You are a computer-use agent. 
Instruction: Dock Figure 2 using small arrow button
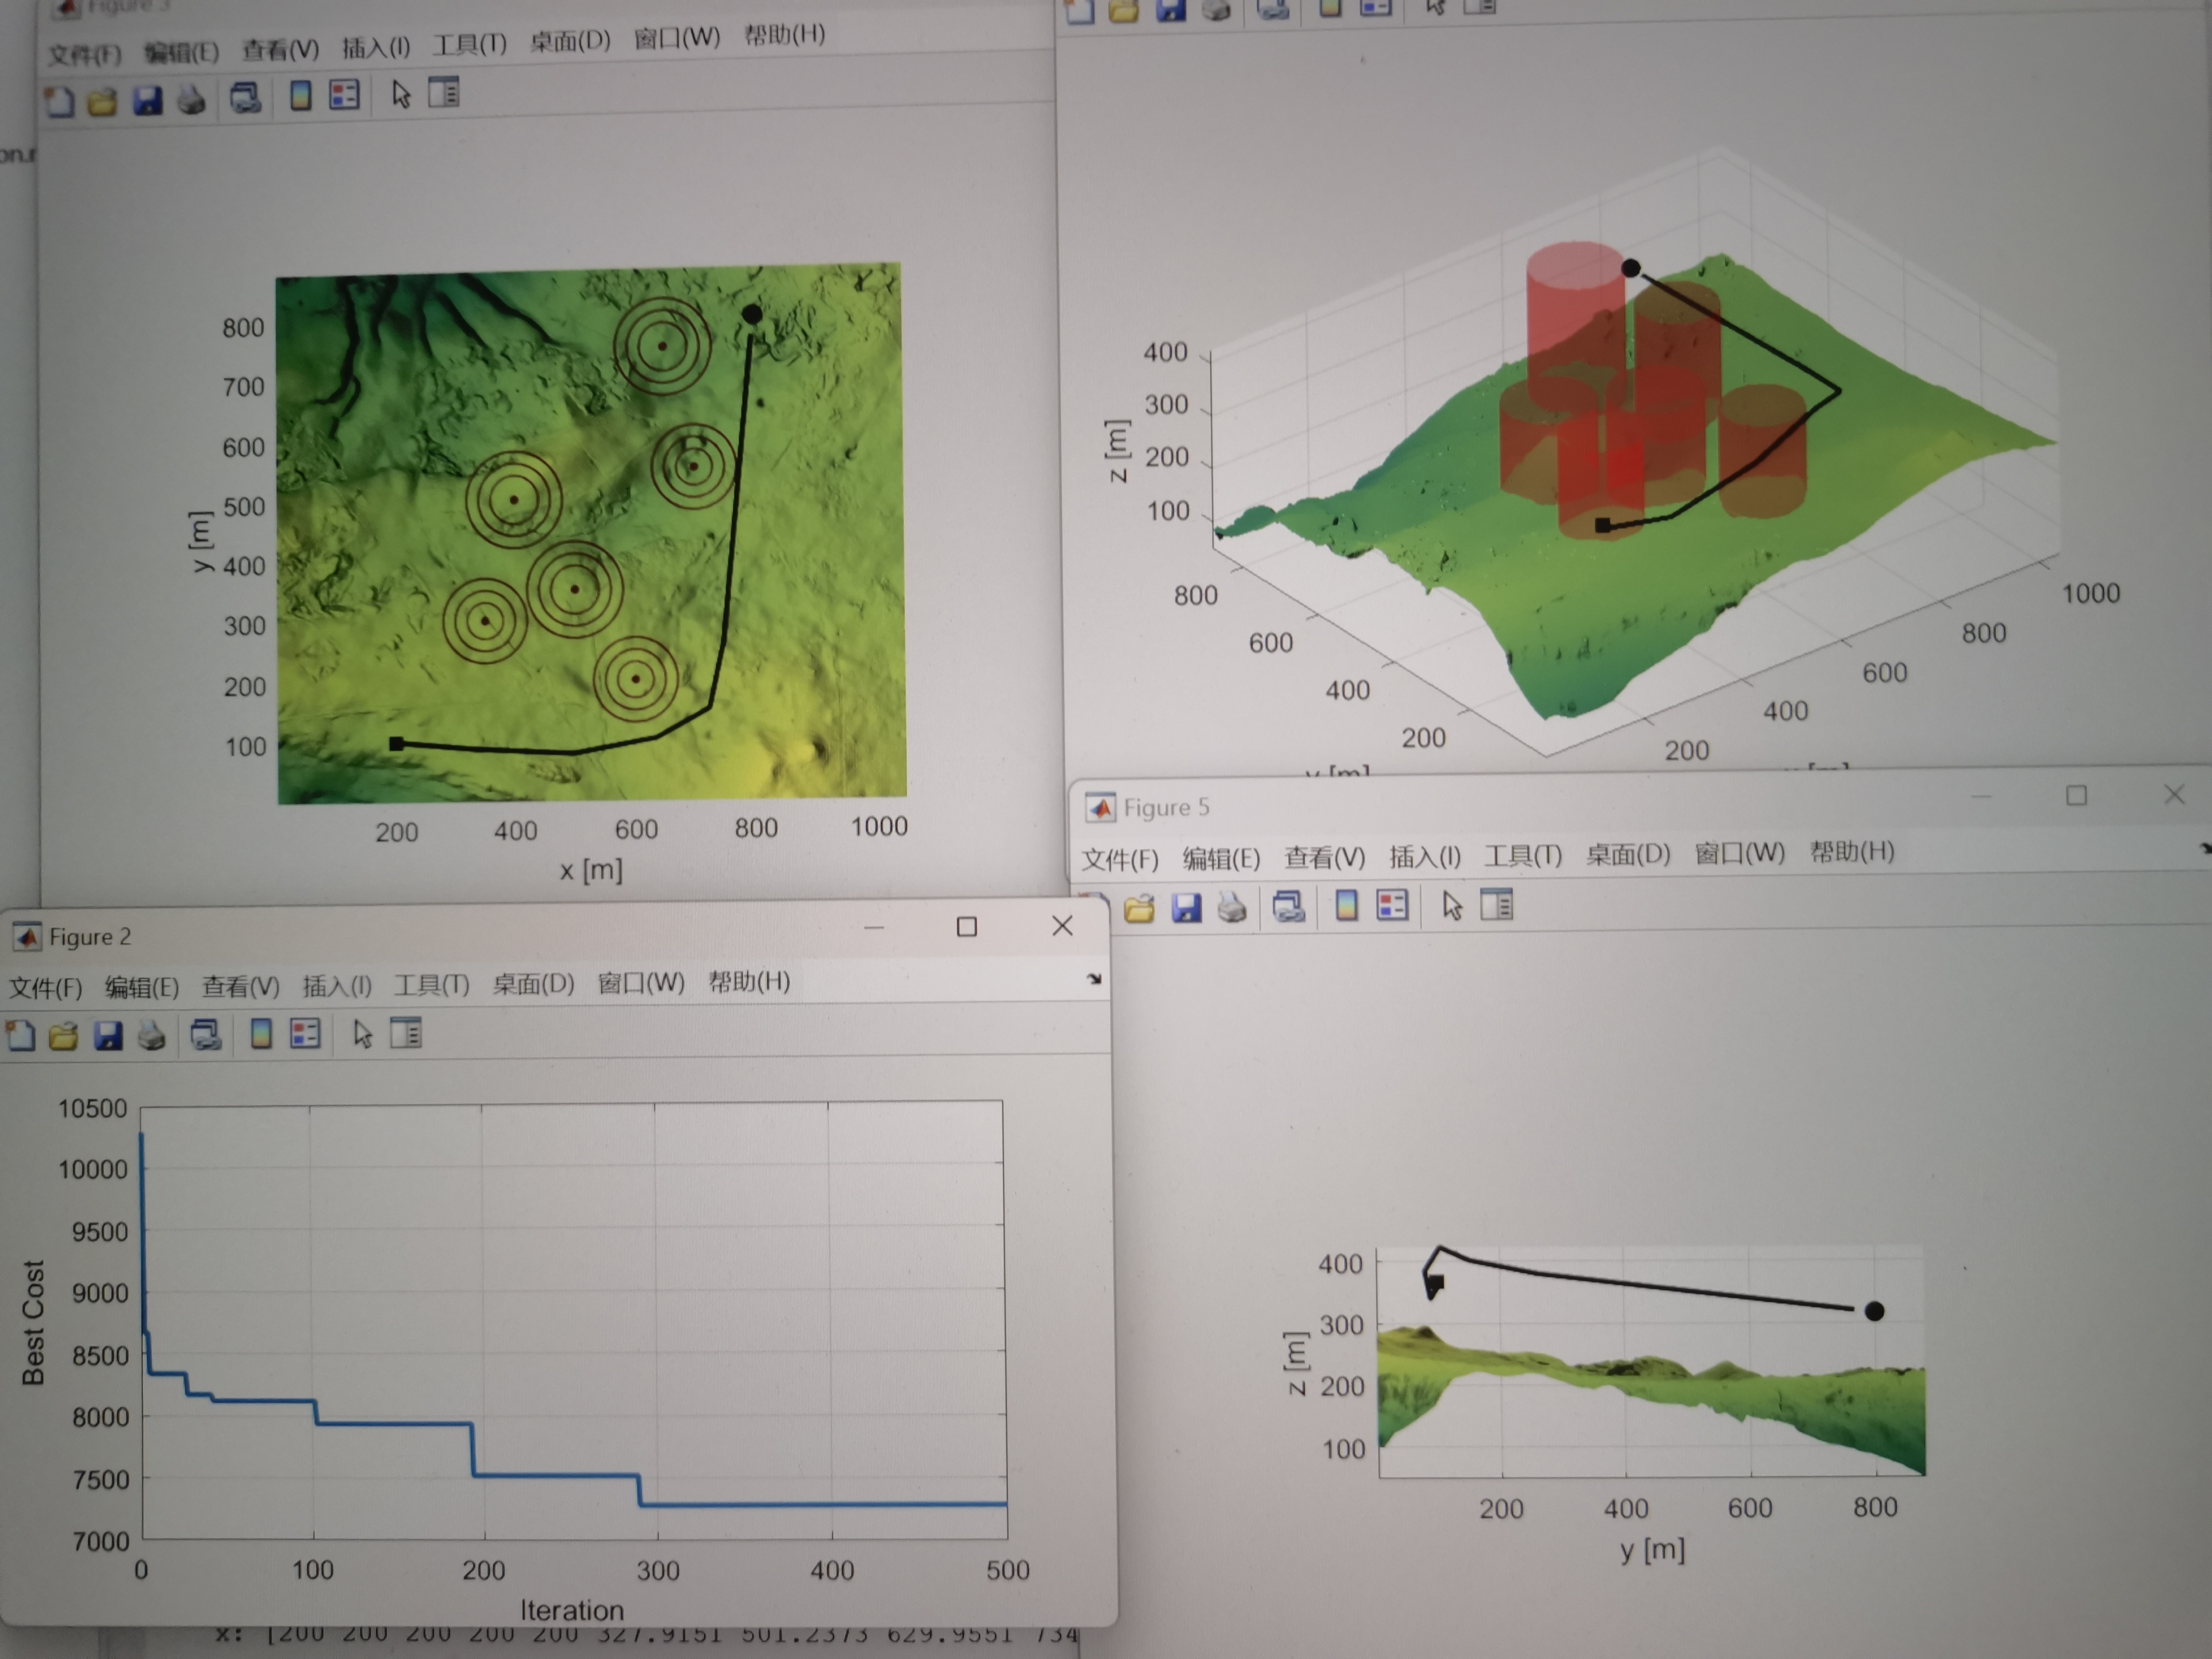click(1094, 979)
